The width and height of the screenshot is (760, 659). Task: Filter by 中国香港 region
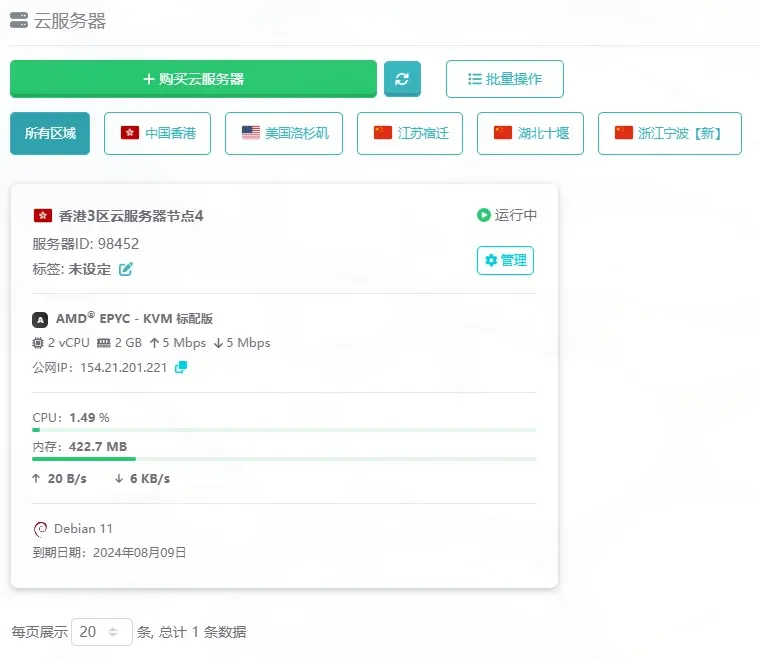click(157, 133)
